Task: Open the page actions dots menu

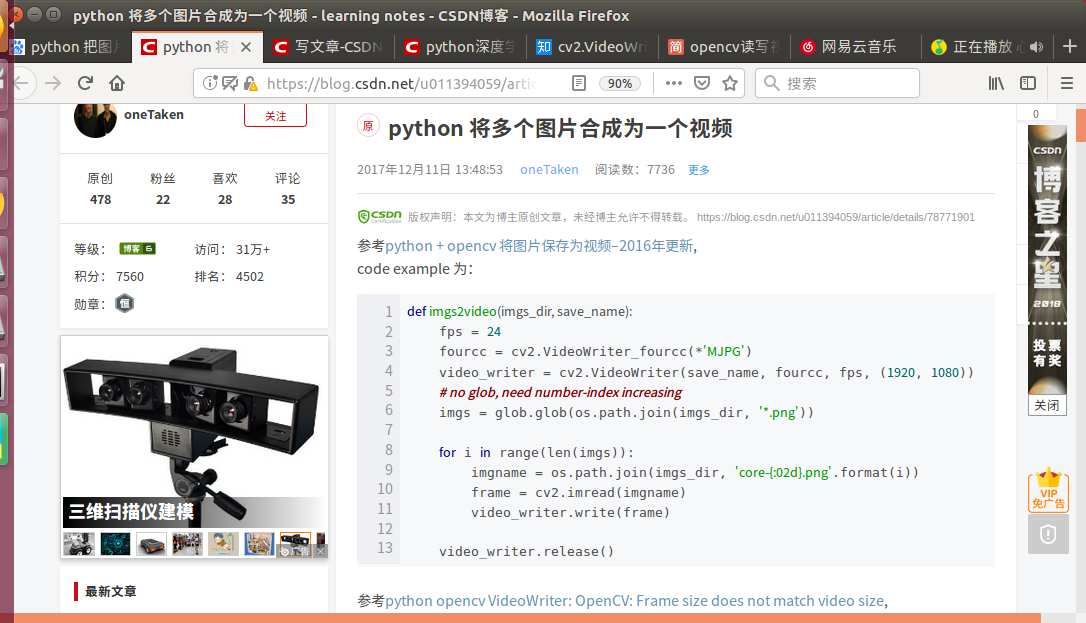Action: (673, 84)
